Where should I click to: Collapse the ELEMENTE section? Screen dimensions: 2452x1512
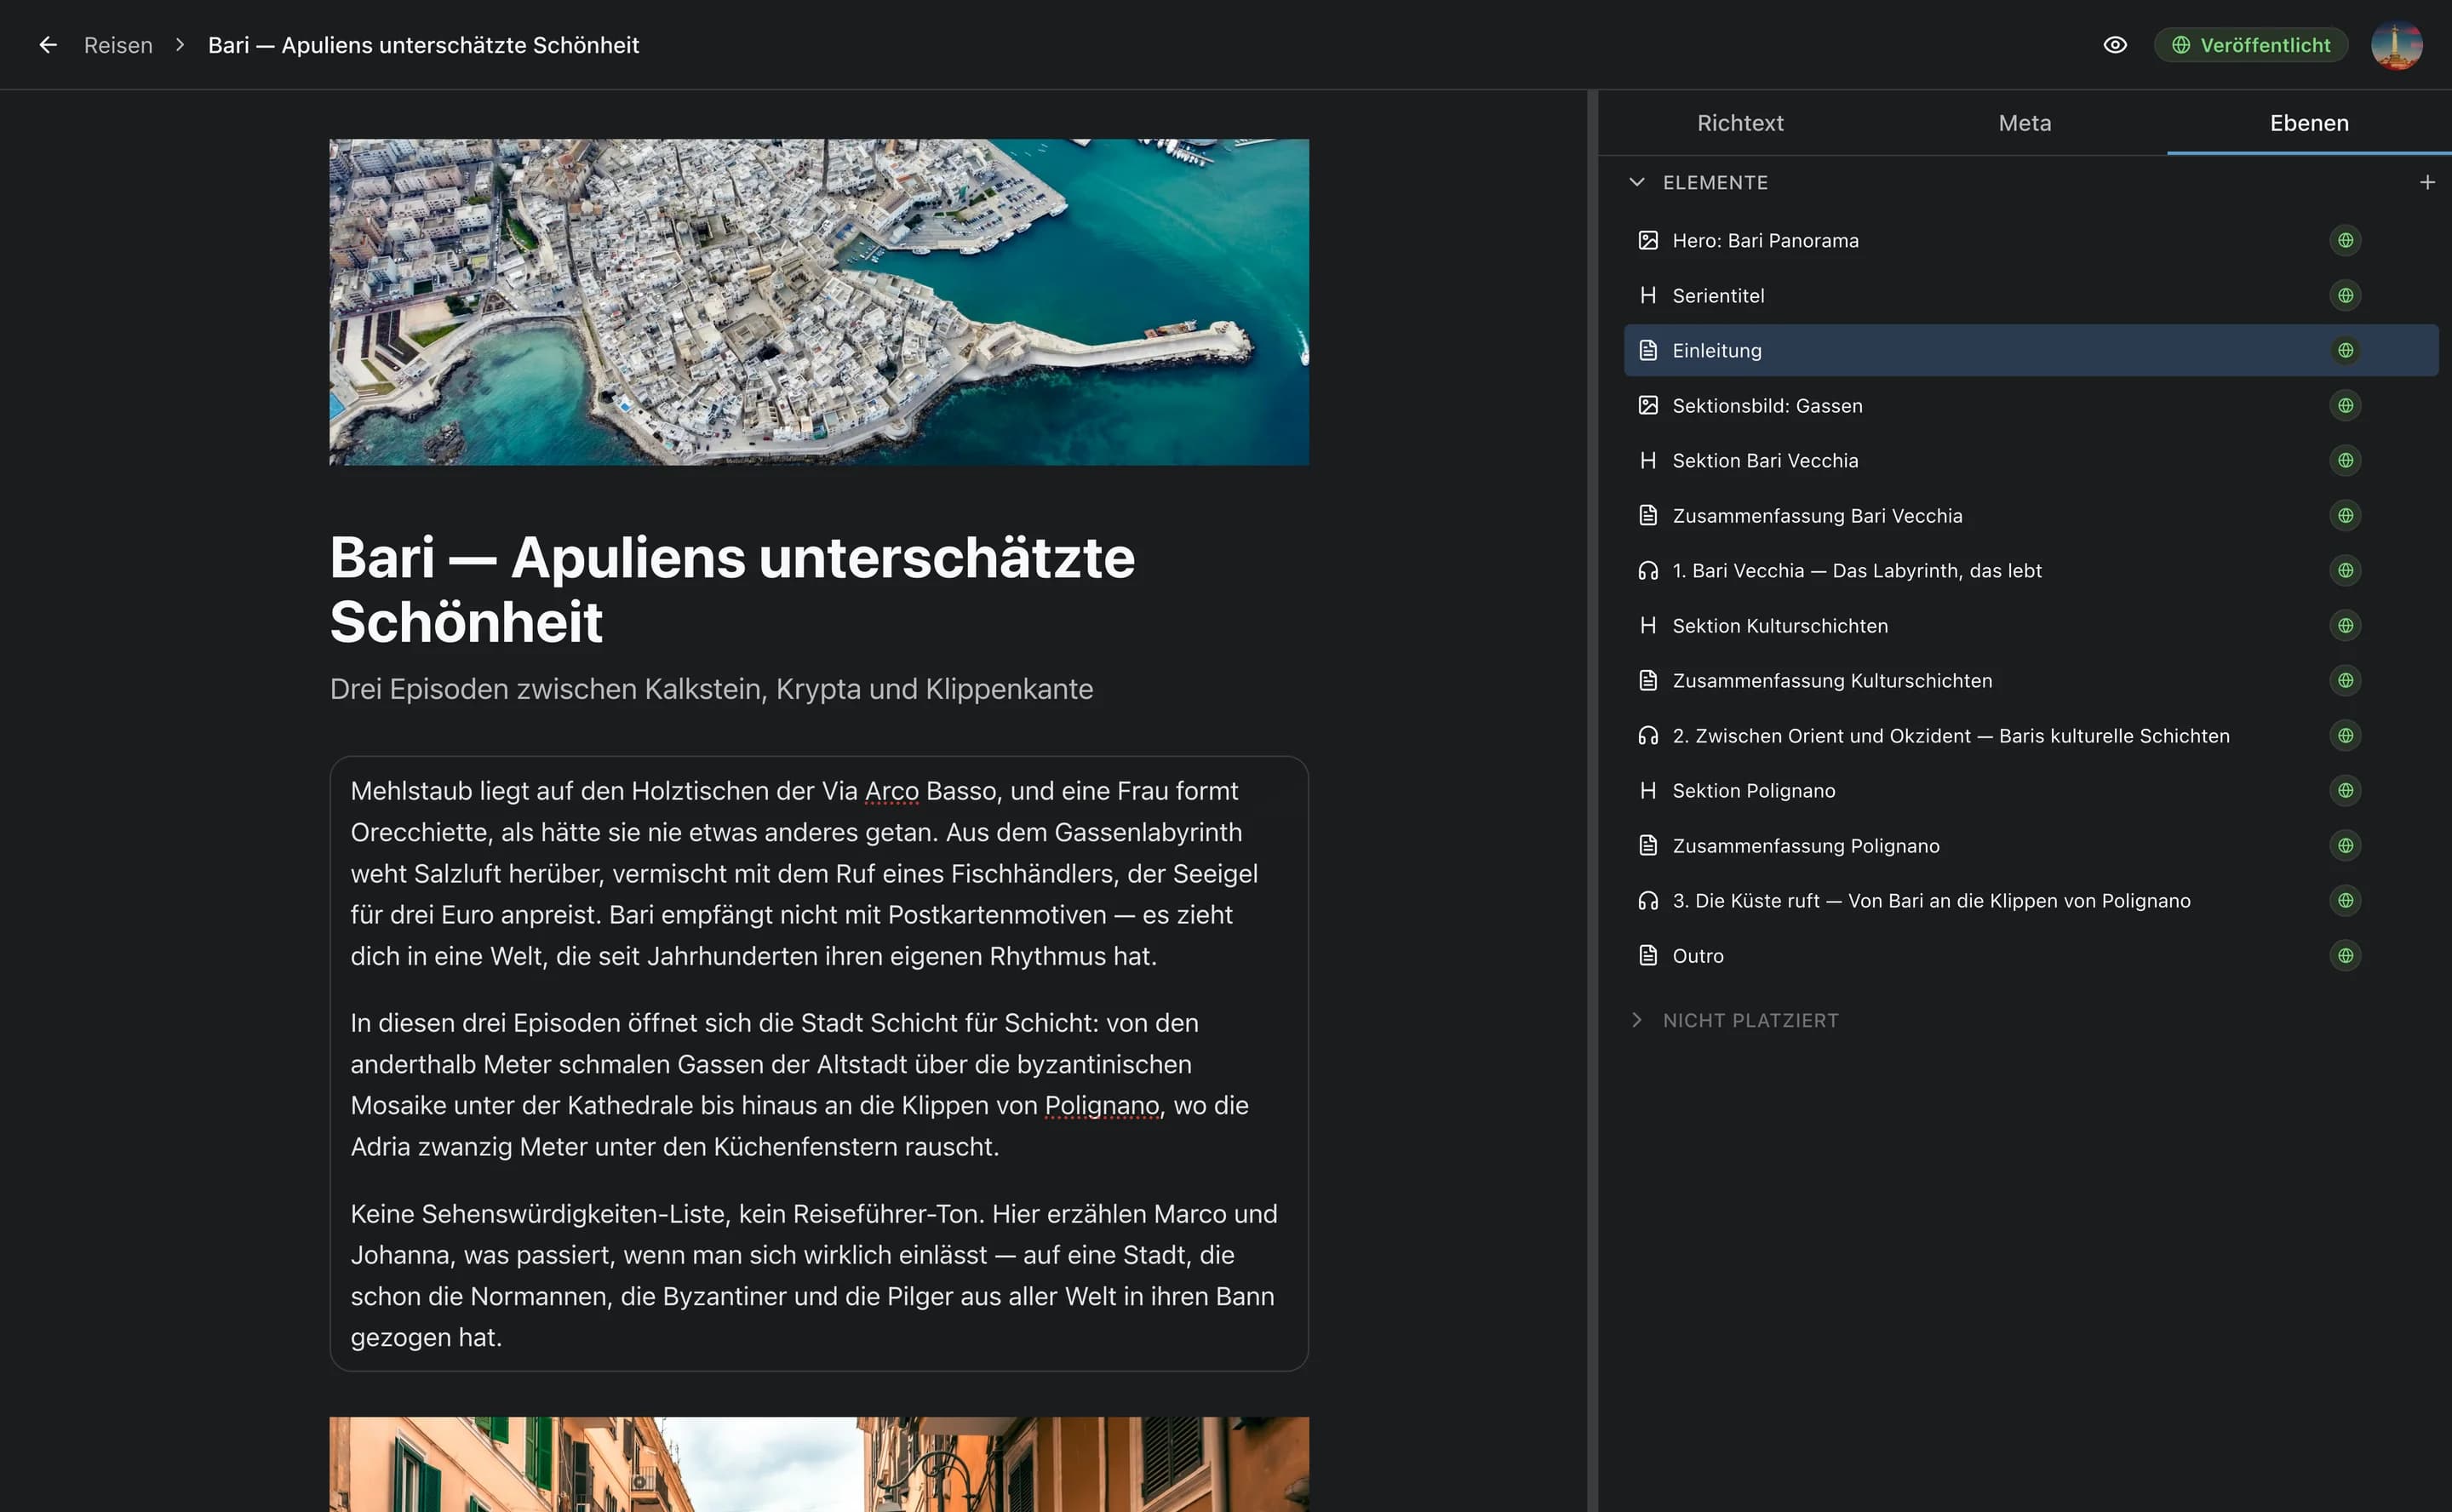(1637, 182)
